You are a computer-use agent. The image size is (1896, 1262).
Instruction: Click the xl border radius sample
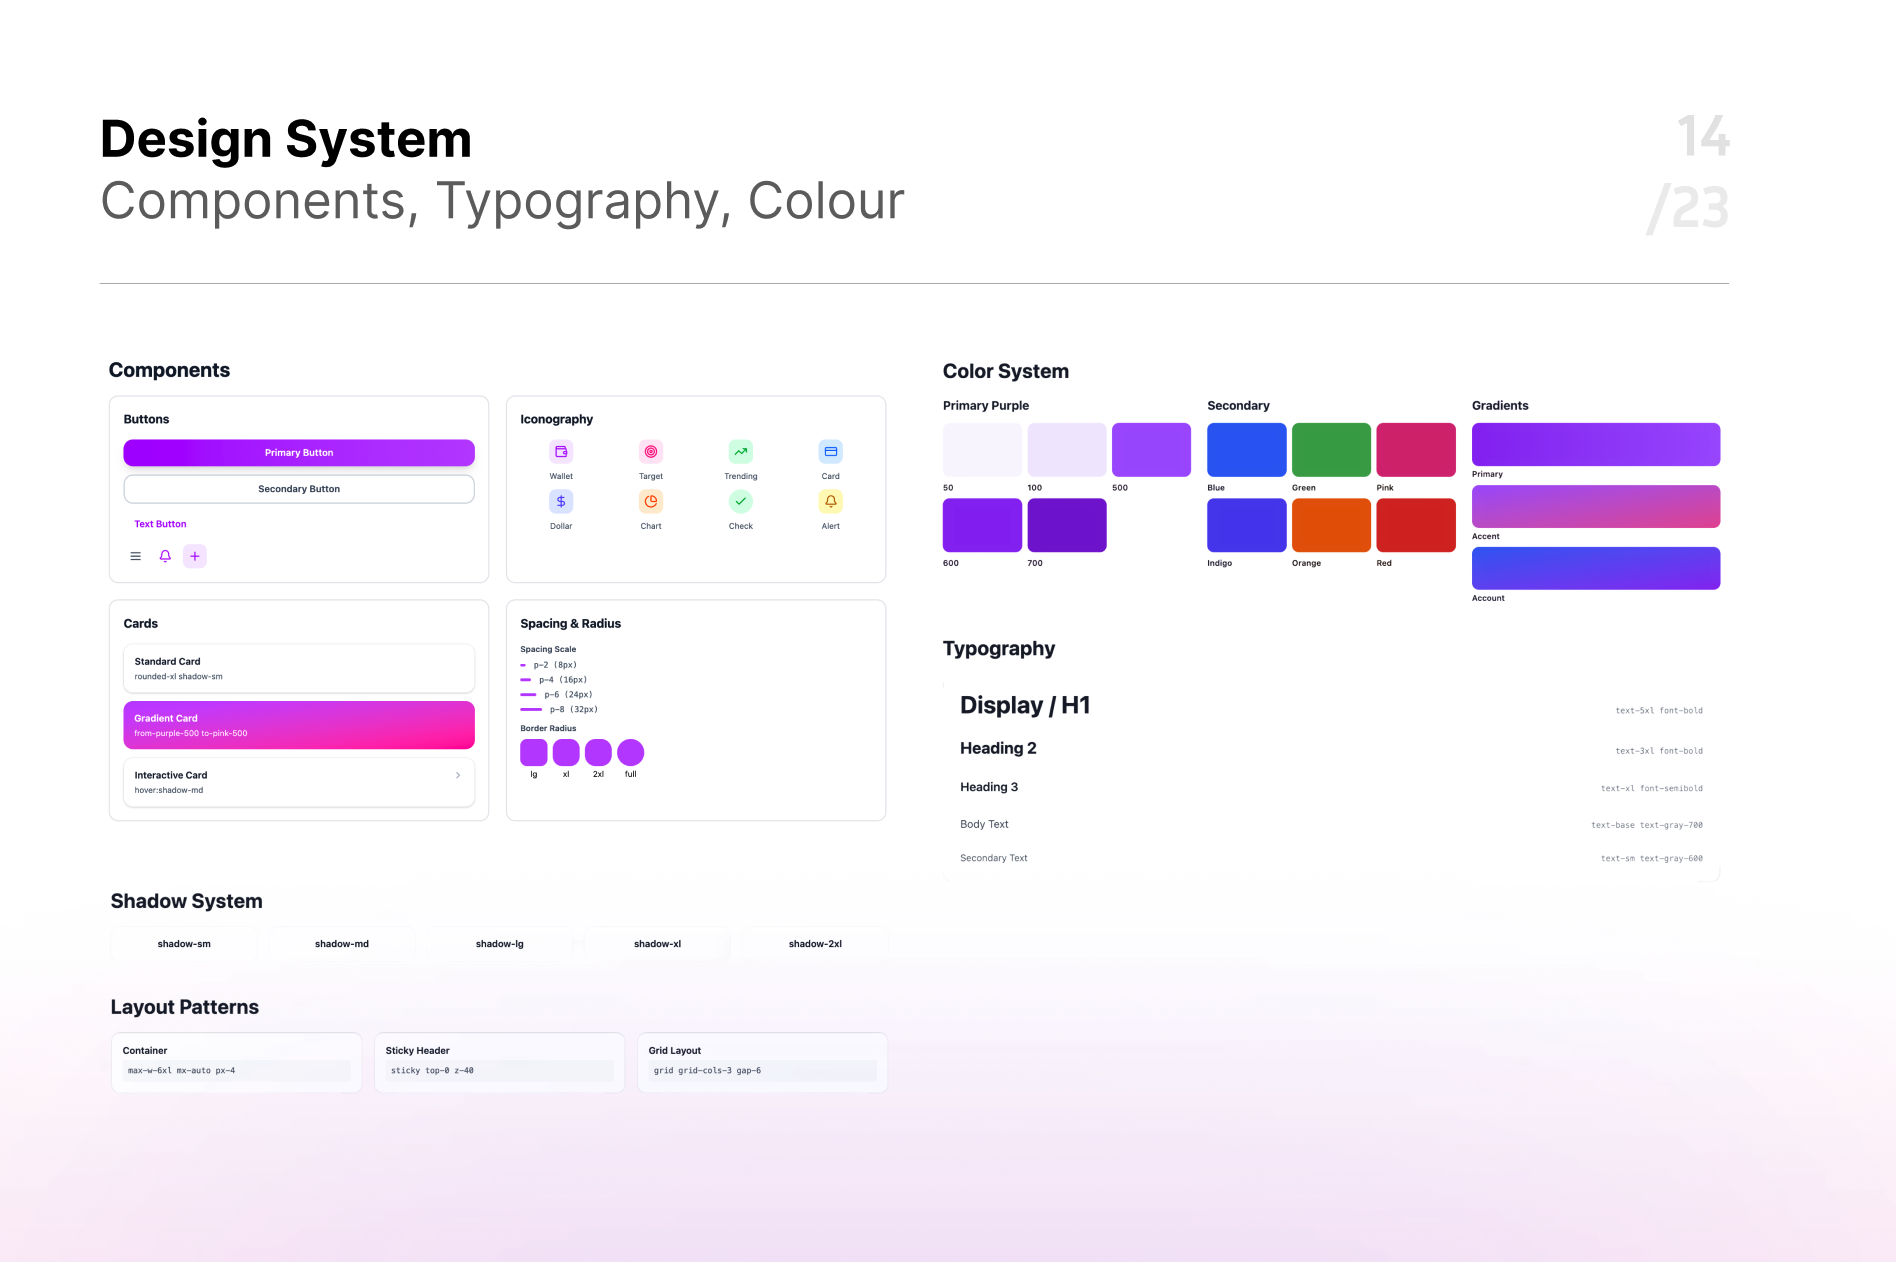pos(566,752)
